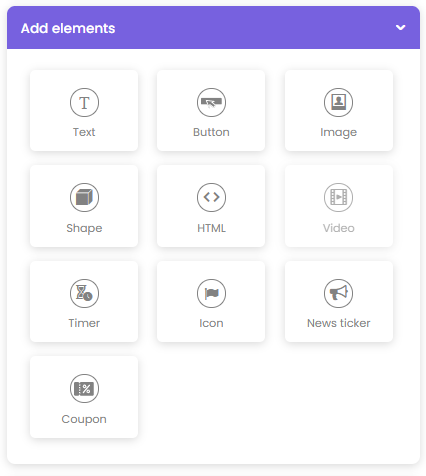The height and width of the screenshot is (476, 426).
Task: Select the Button element cursor icon
Action: coord(211,102)
